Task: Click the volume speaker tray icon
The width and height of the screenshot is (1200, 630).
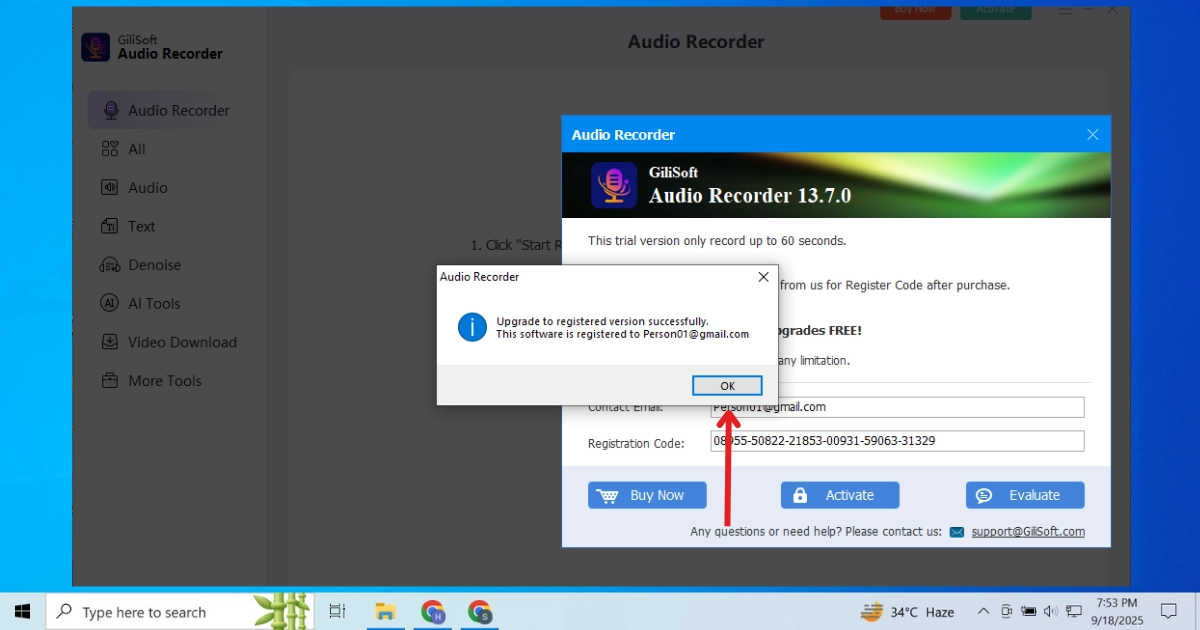Action: pos(1051,611)
